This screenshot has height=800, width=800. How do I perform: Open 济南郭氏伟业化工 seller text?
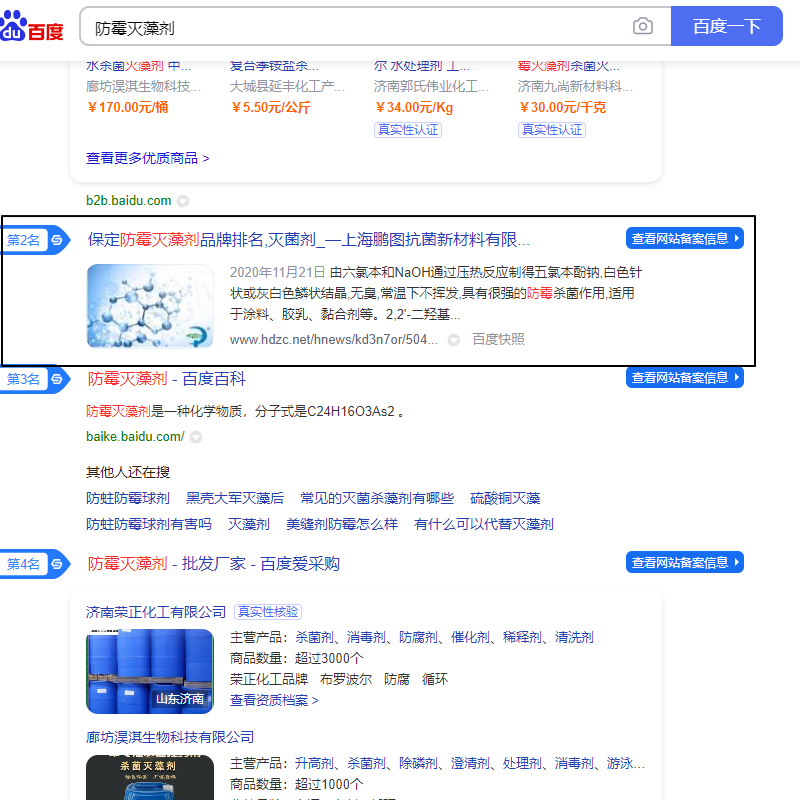(431, 87)
